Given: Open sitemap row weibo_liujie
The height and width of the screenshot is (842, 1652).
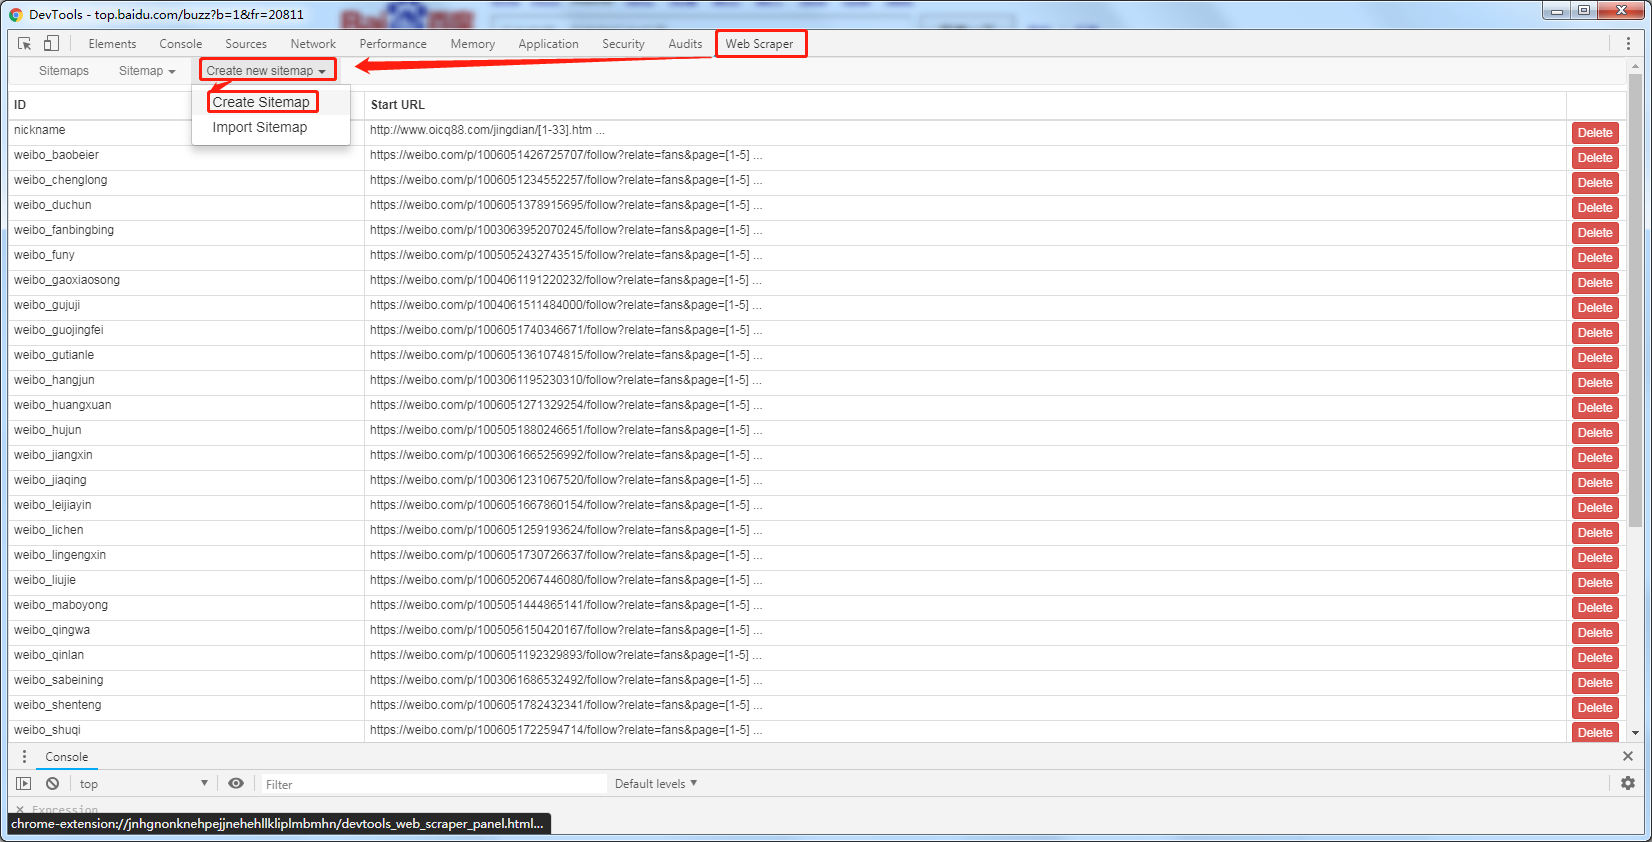Looking at the screenshot, I should [x=817, y=583].
